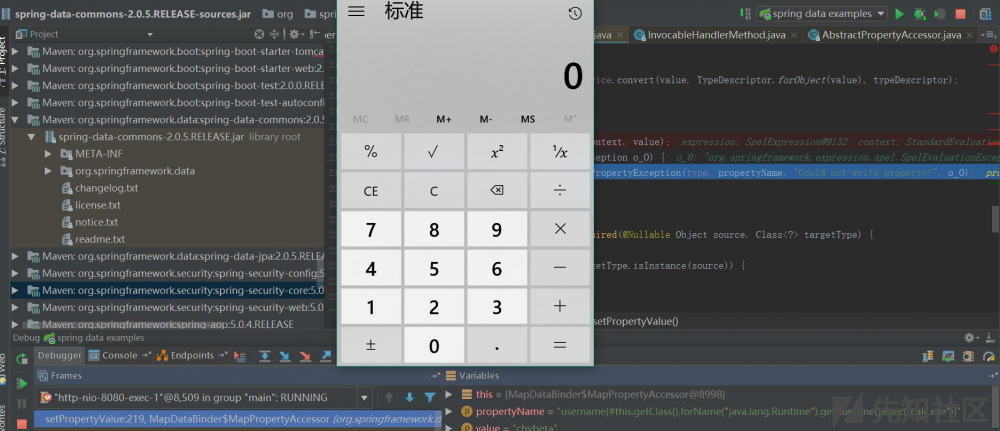Expand Maven spring-boot-test library node
1000x431 pixels.
click(17, 85)
